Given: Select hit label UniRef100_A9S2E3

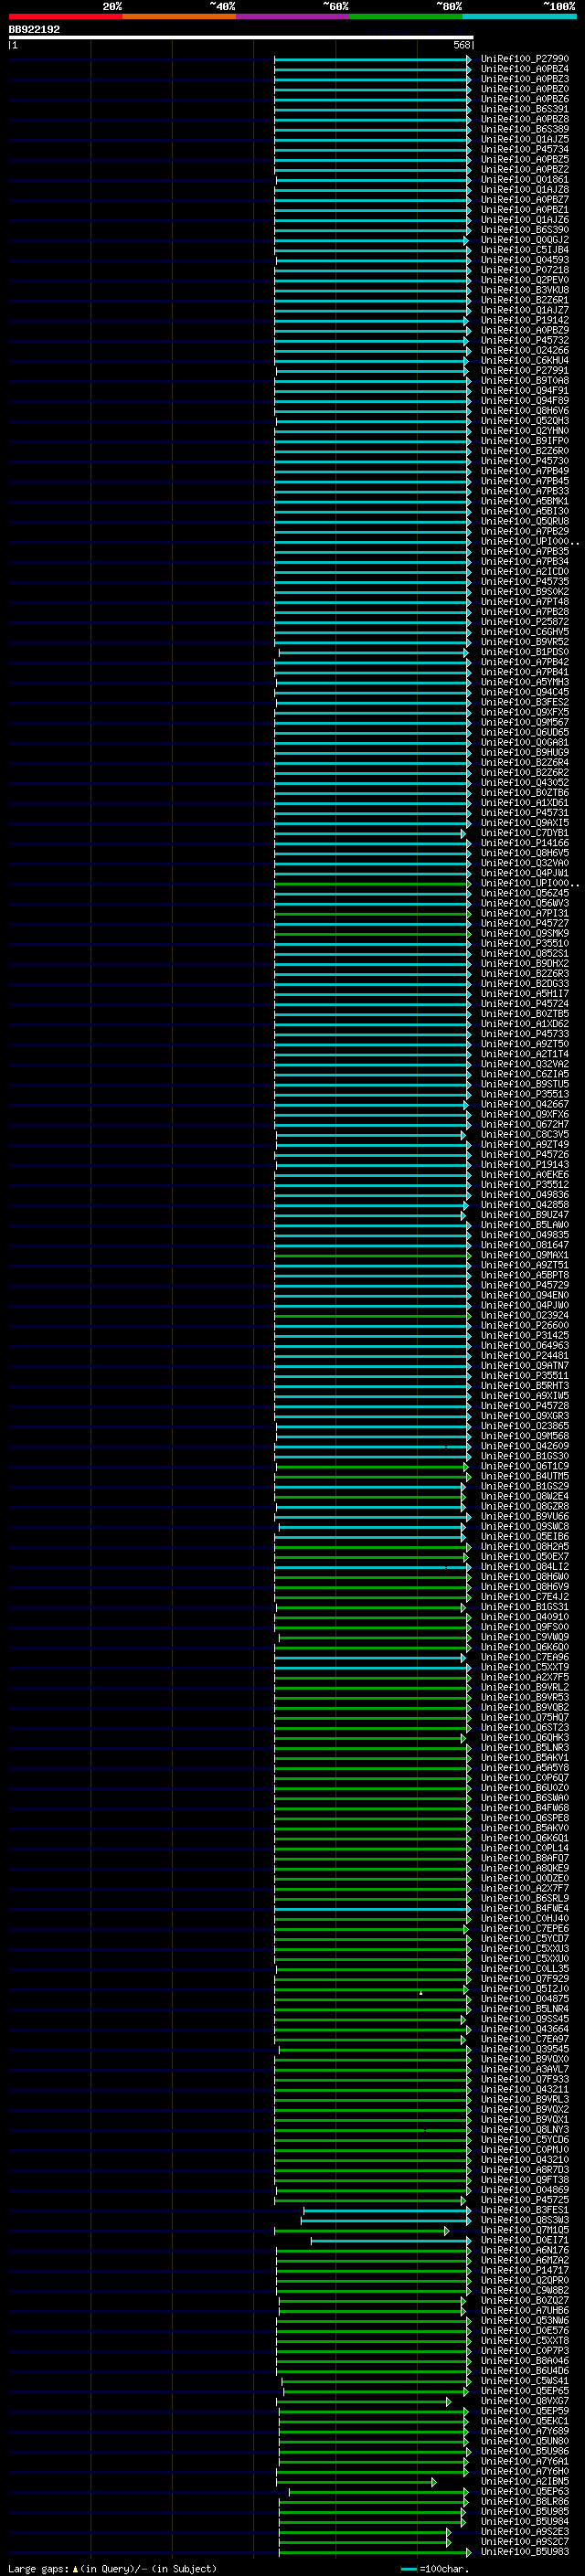Looking at the screenshot, I should point(524,2532).
